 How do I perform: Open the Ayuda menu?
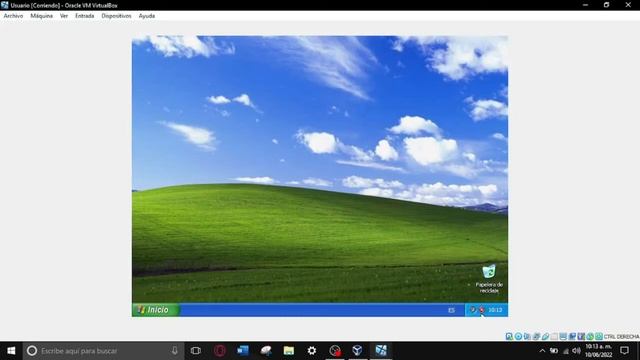147,16
